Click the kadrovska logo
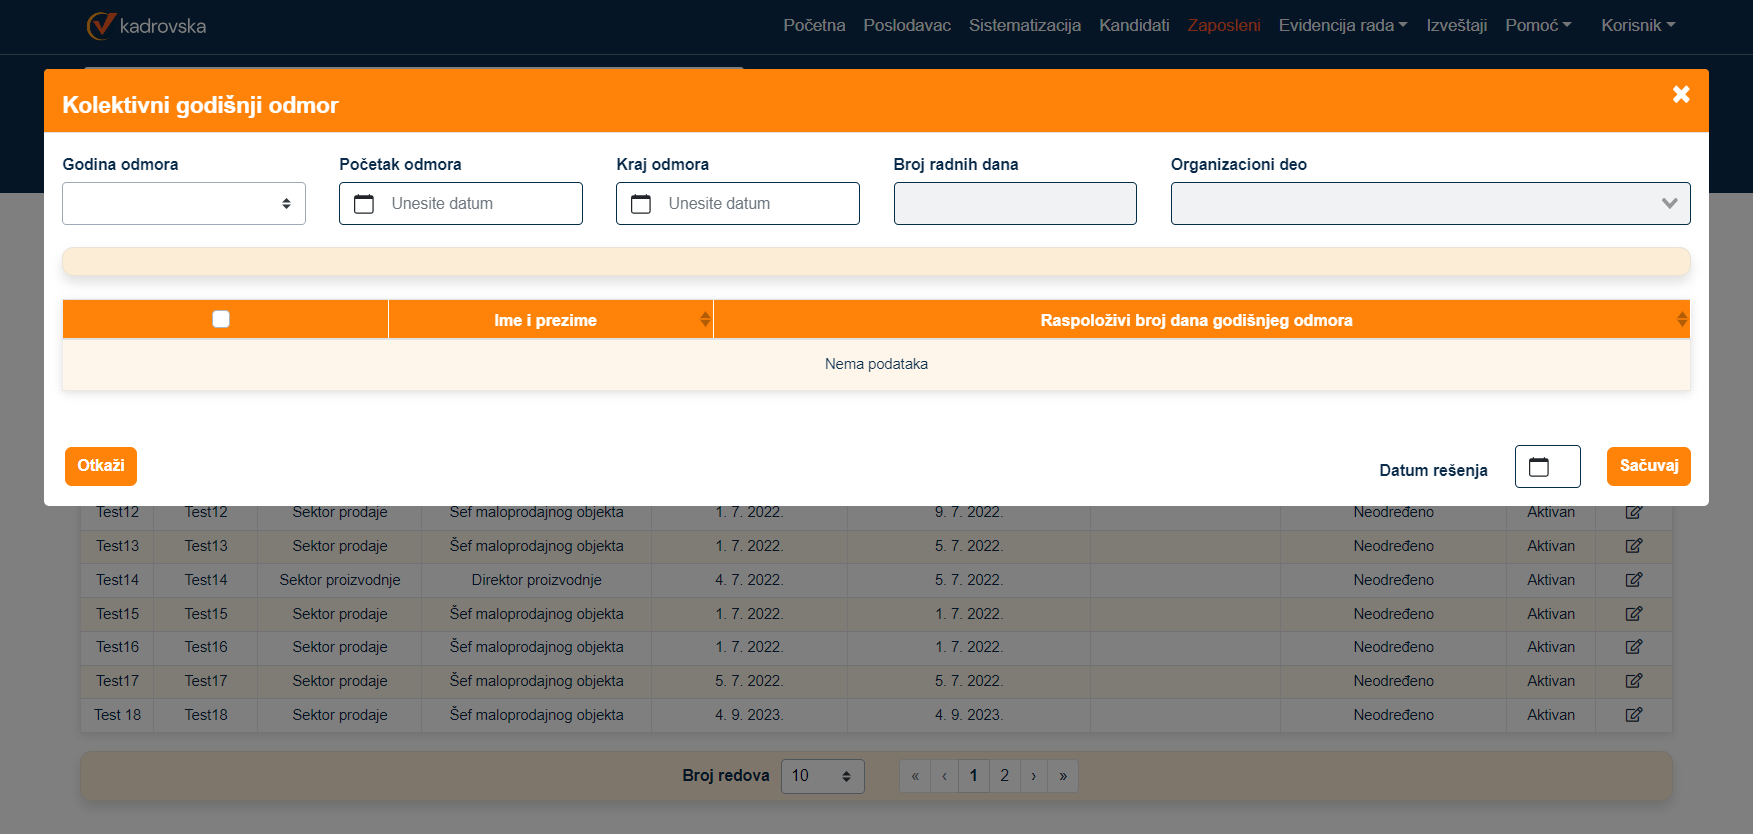Image resolution: width=1753 pixels, height=834 pixels. [147, 26]
